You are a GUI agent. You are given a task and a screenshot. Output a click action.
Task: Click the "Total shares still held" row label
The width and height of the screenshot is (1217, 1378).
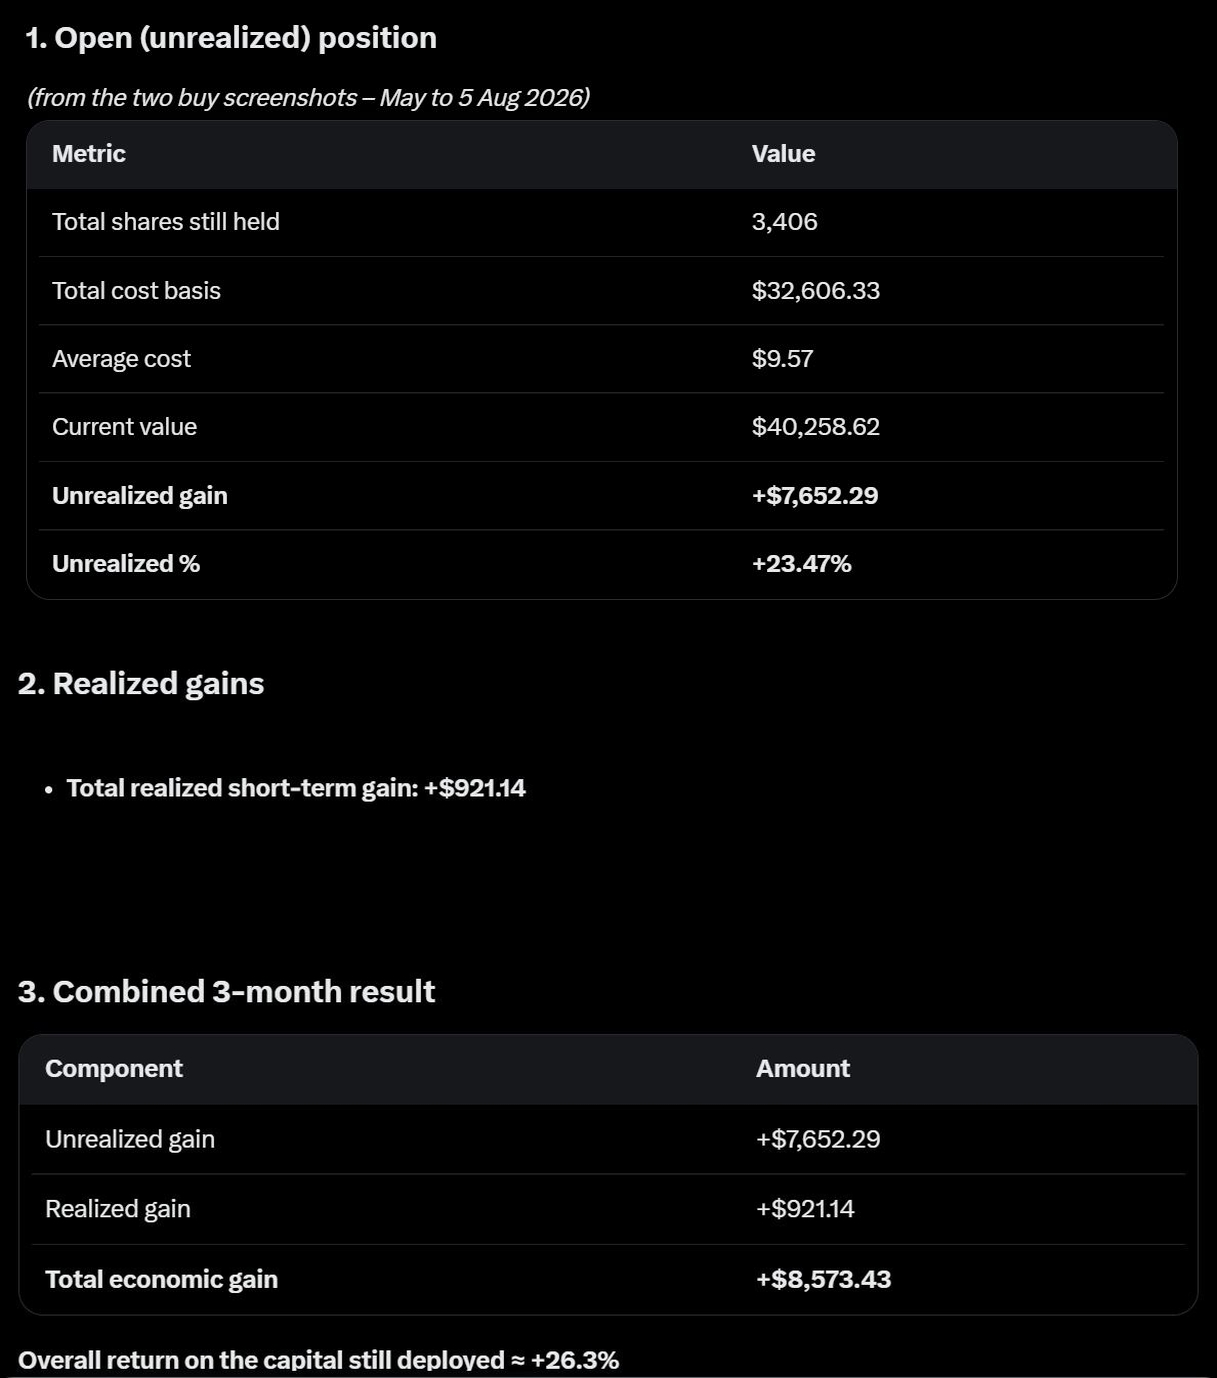[x=166, y=222]
